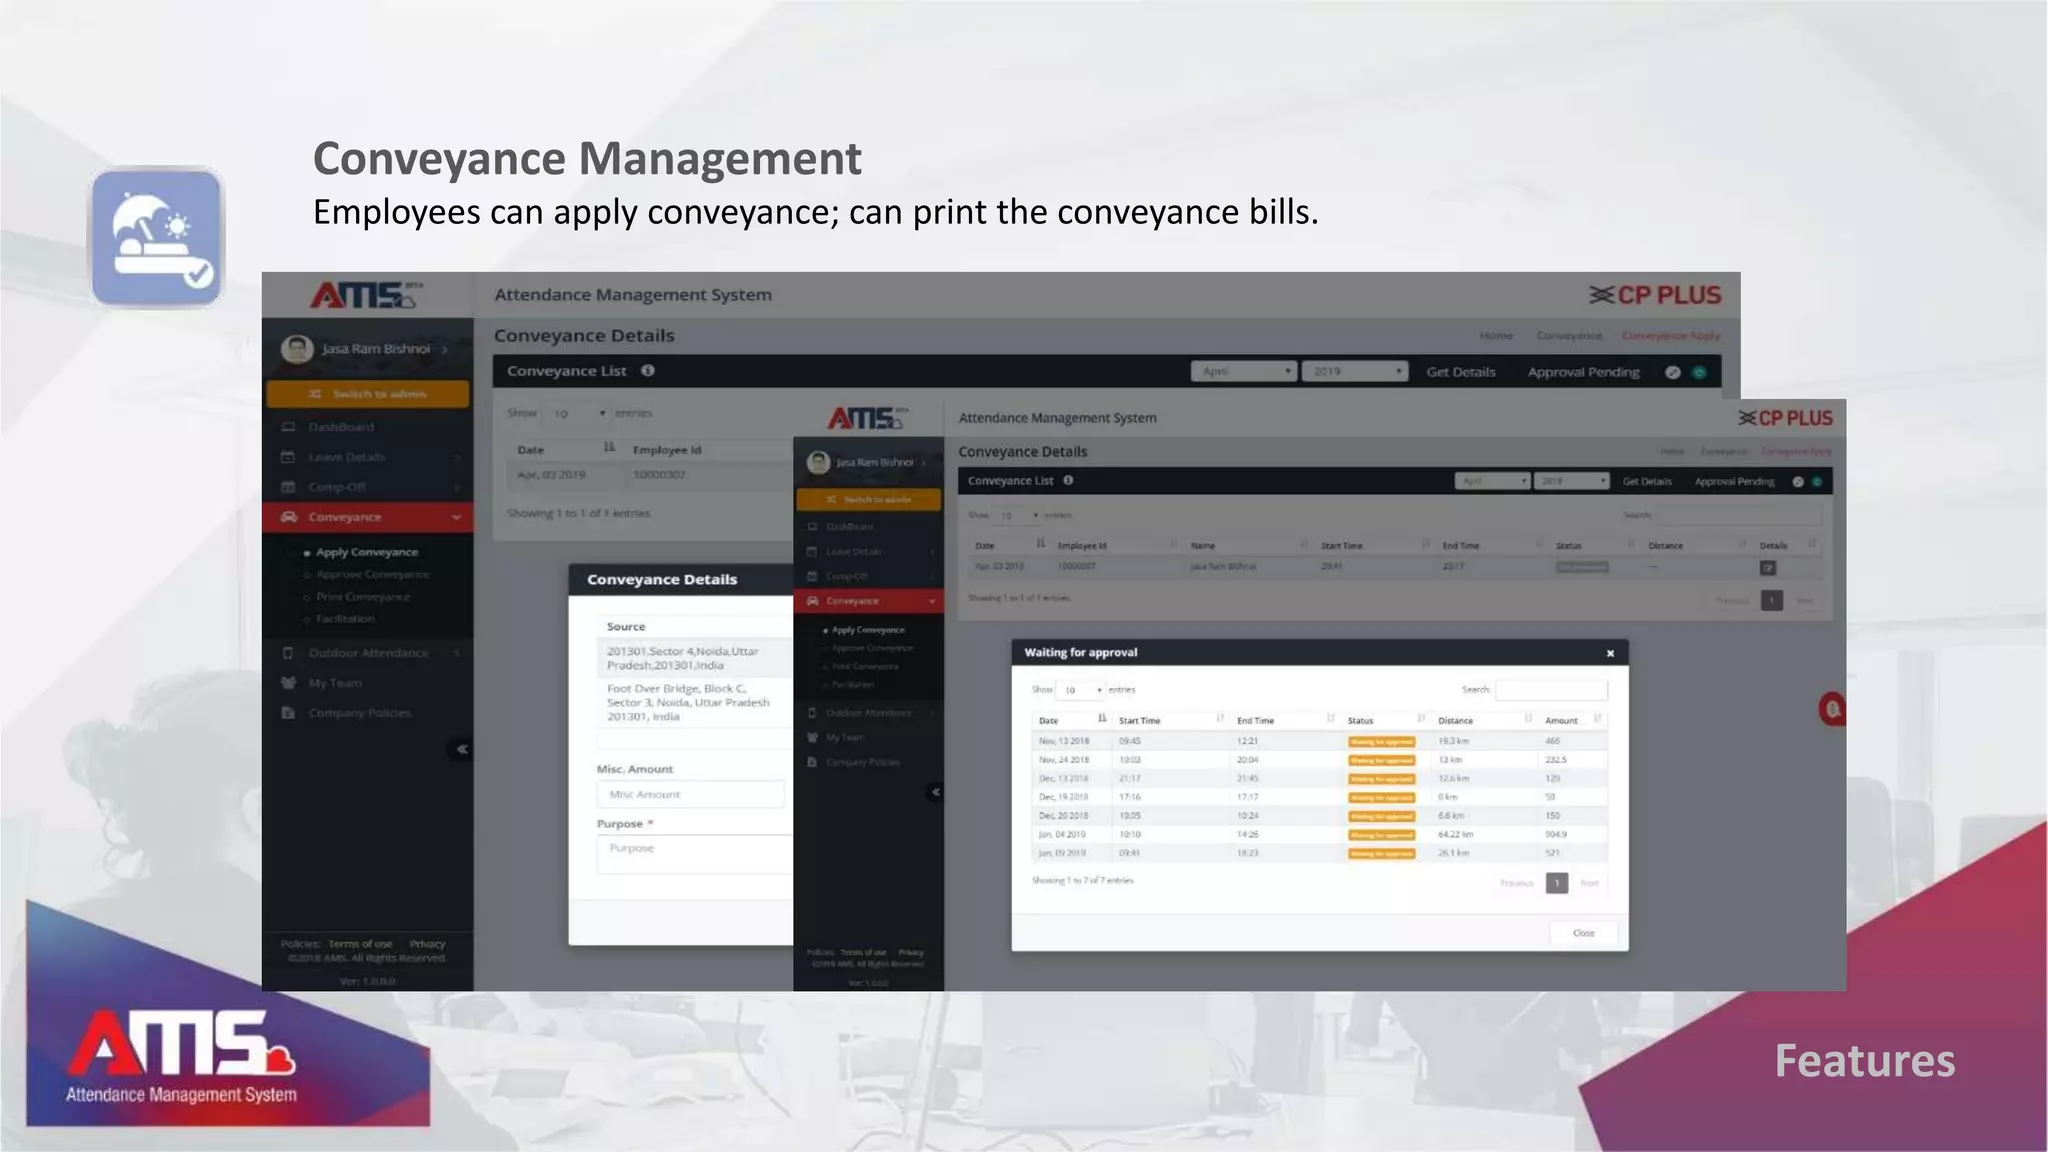The image size is (2048, 1152).
Task: Open Show entries dropdown in rear window list
Action: click(x=575, y=413)
